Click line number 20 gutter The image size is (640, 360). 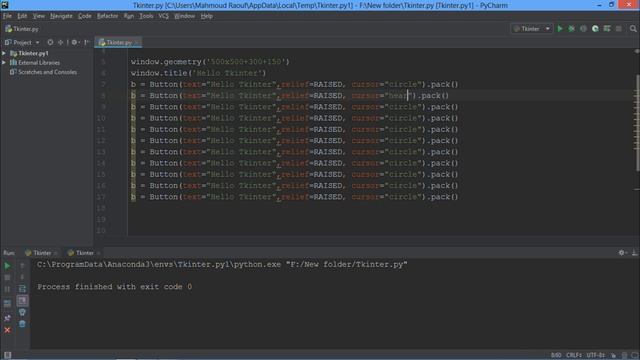pyautogui.click(x=101, y=231)
